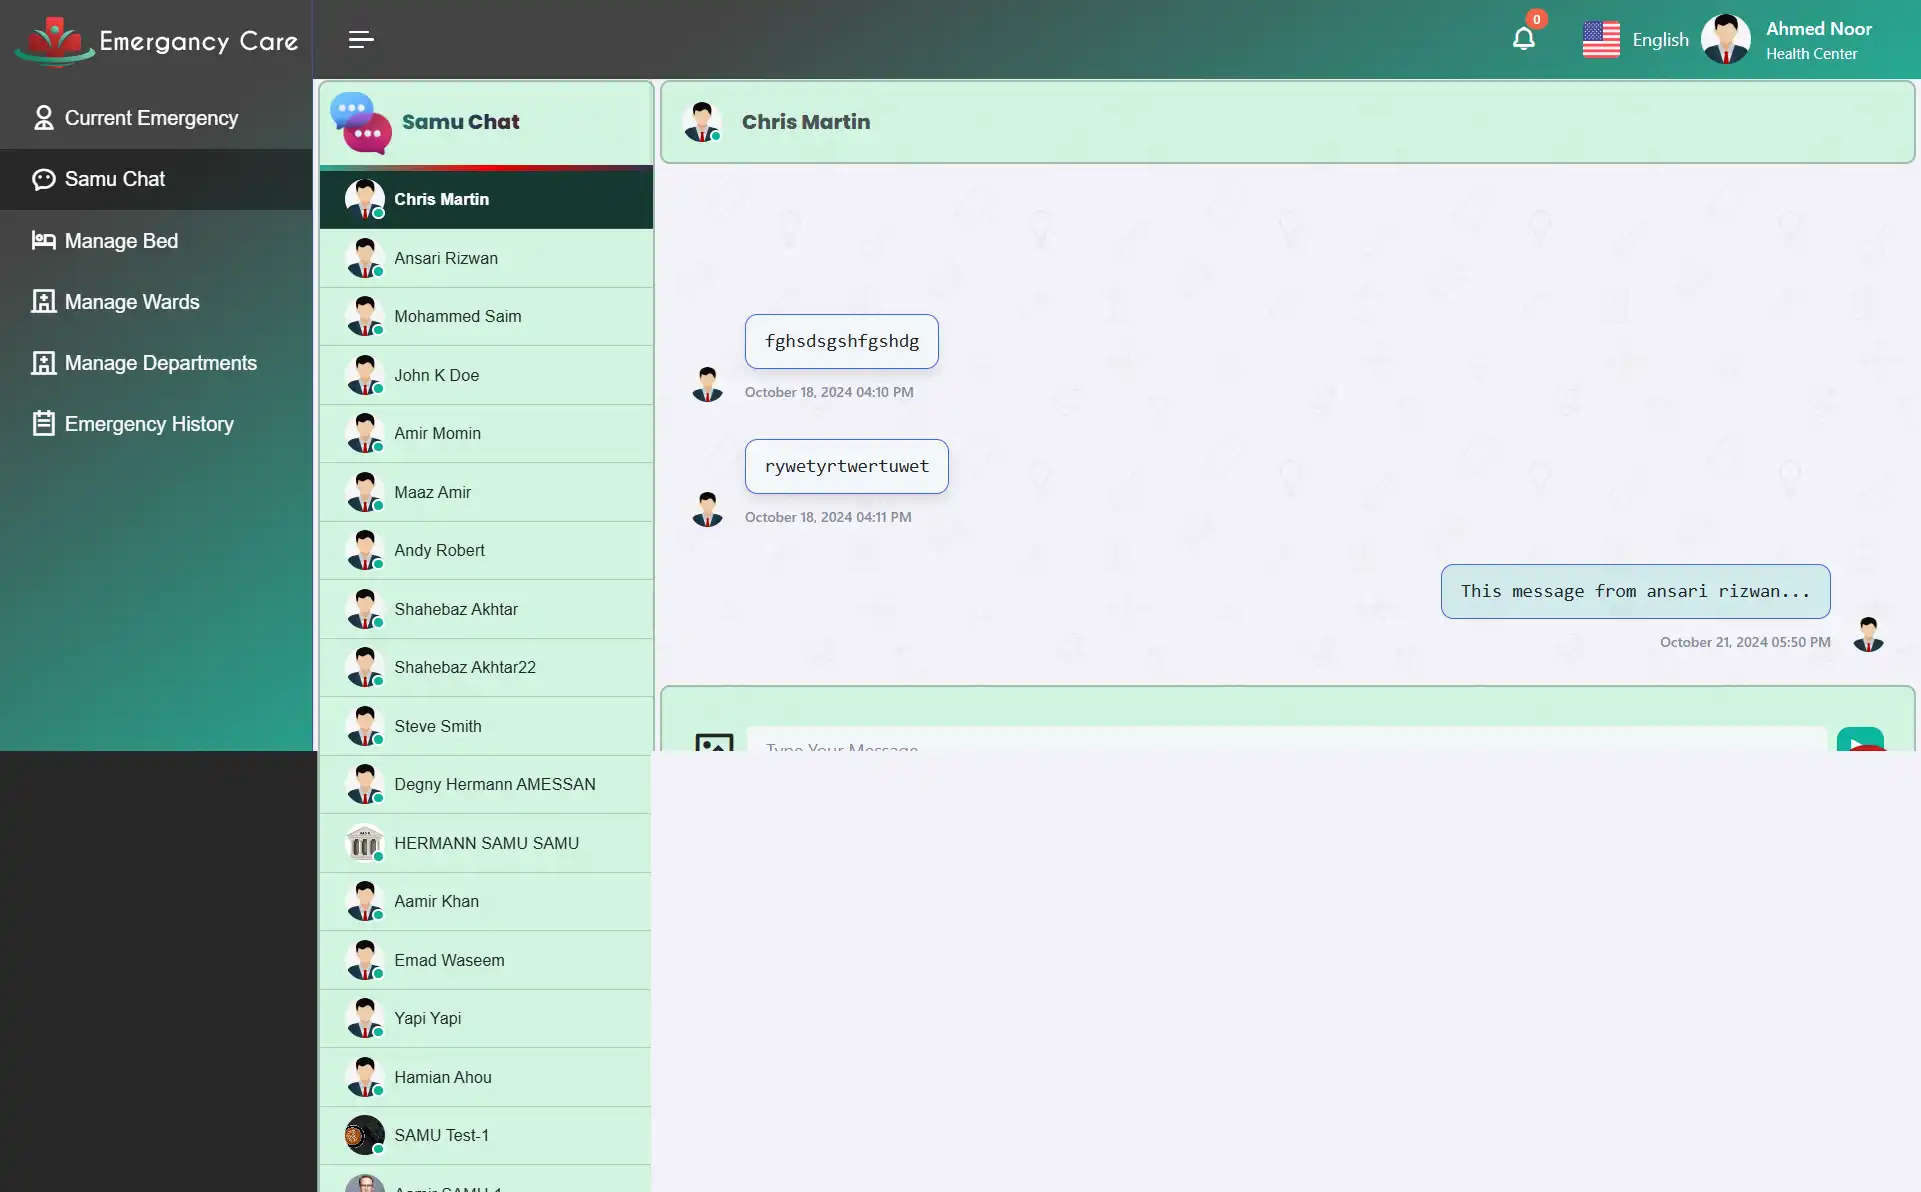1921x1192 pixels.
Task: Click the Manage Bed icon in sidebar
Action: (x=42, y=240)
